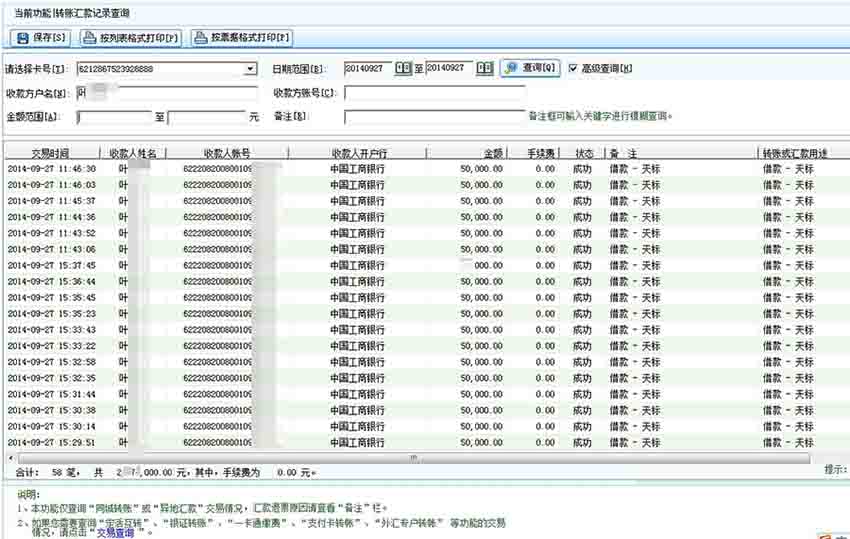
Task: Click the 查询 search button
Action: tap(530, 68)
